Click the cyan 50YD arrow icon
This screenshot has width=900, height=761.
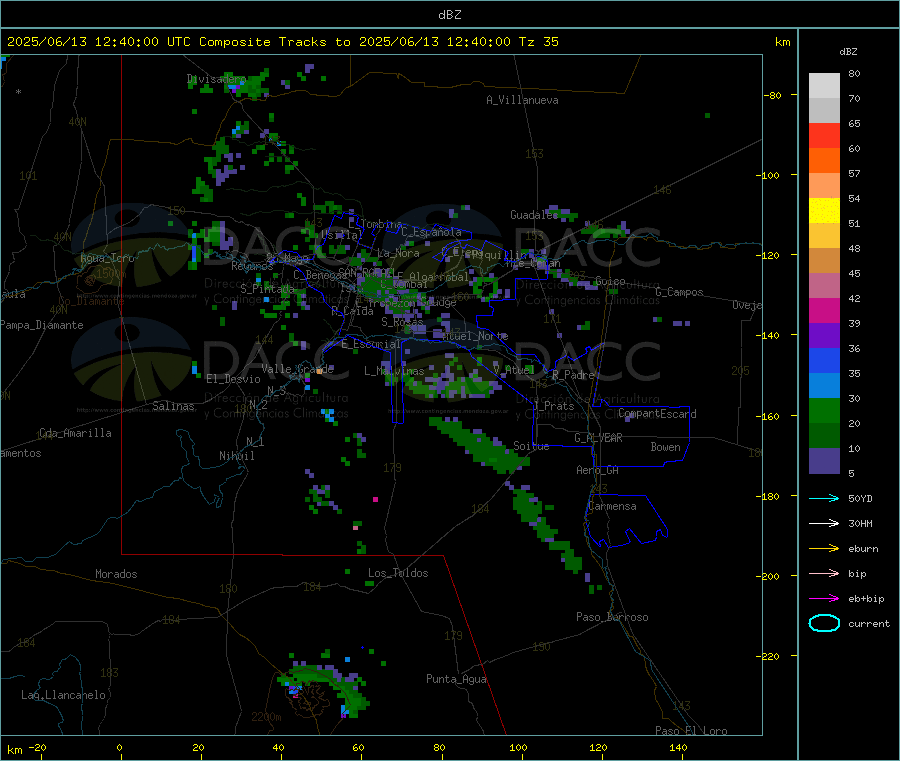point(824,498)
